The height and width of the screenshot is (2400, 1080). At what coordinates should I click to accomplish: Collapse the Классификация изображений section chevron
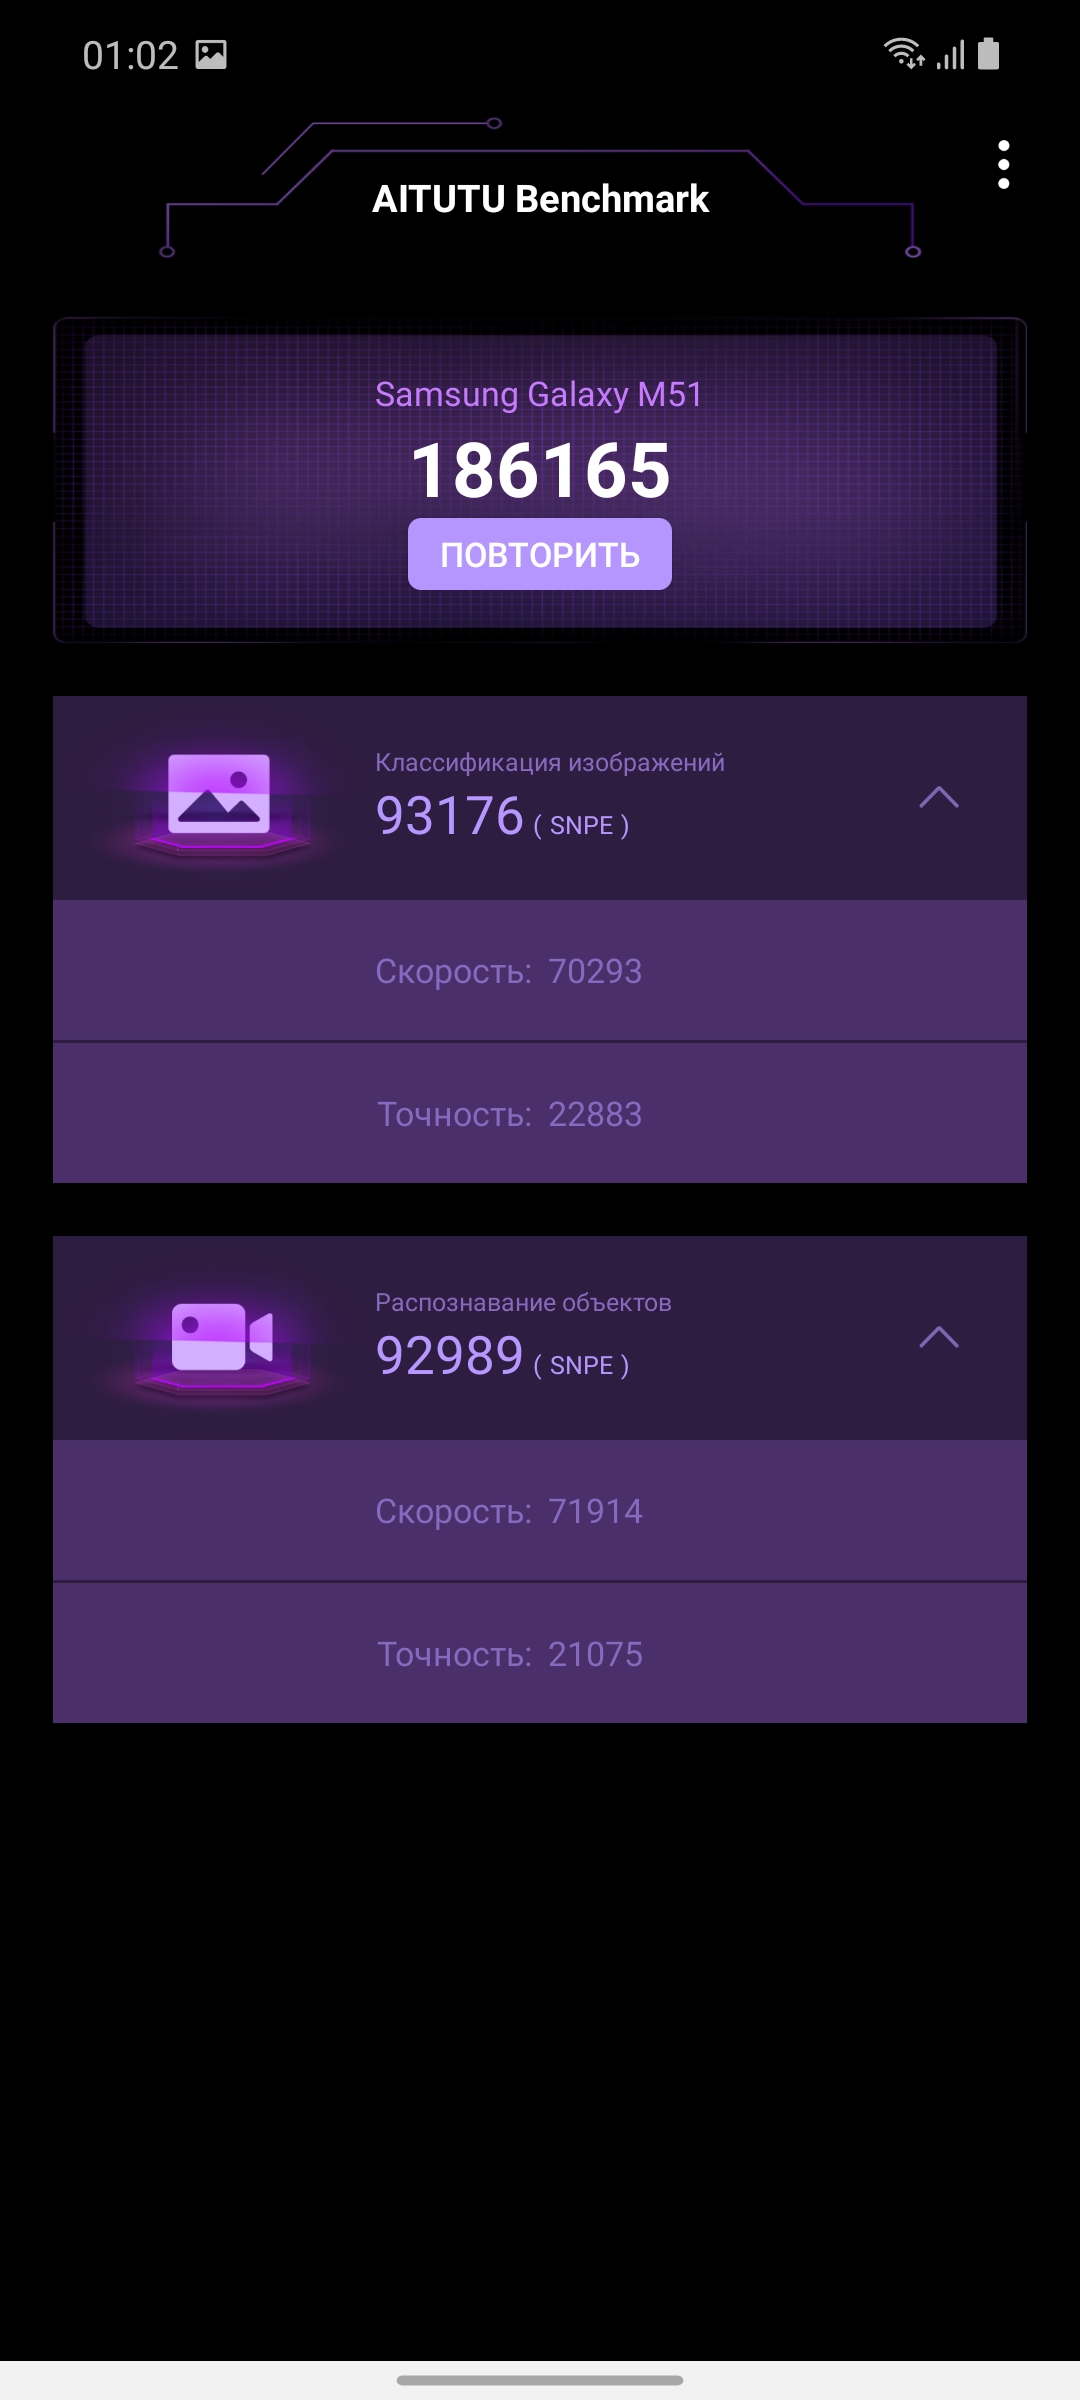click(939, 797)
